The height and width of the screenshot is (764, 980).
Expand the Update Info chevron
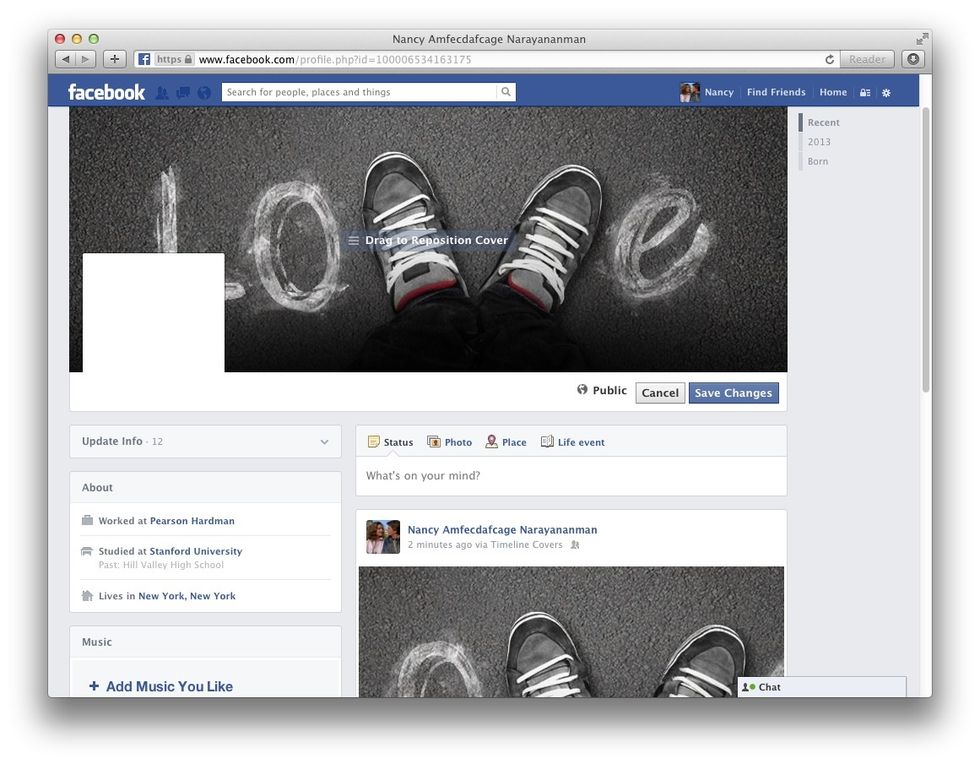tap(324, 441)
